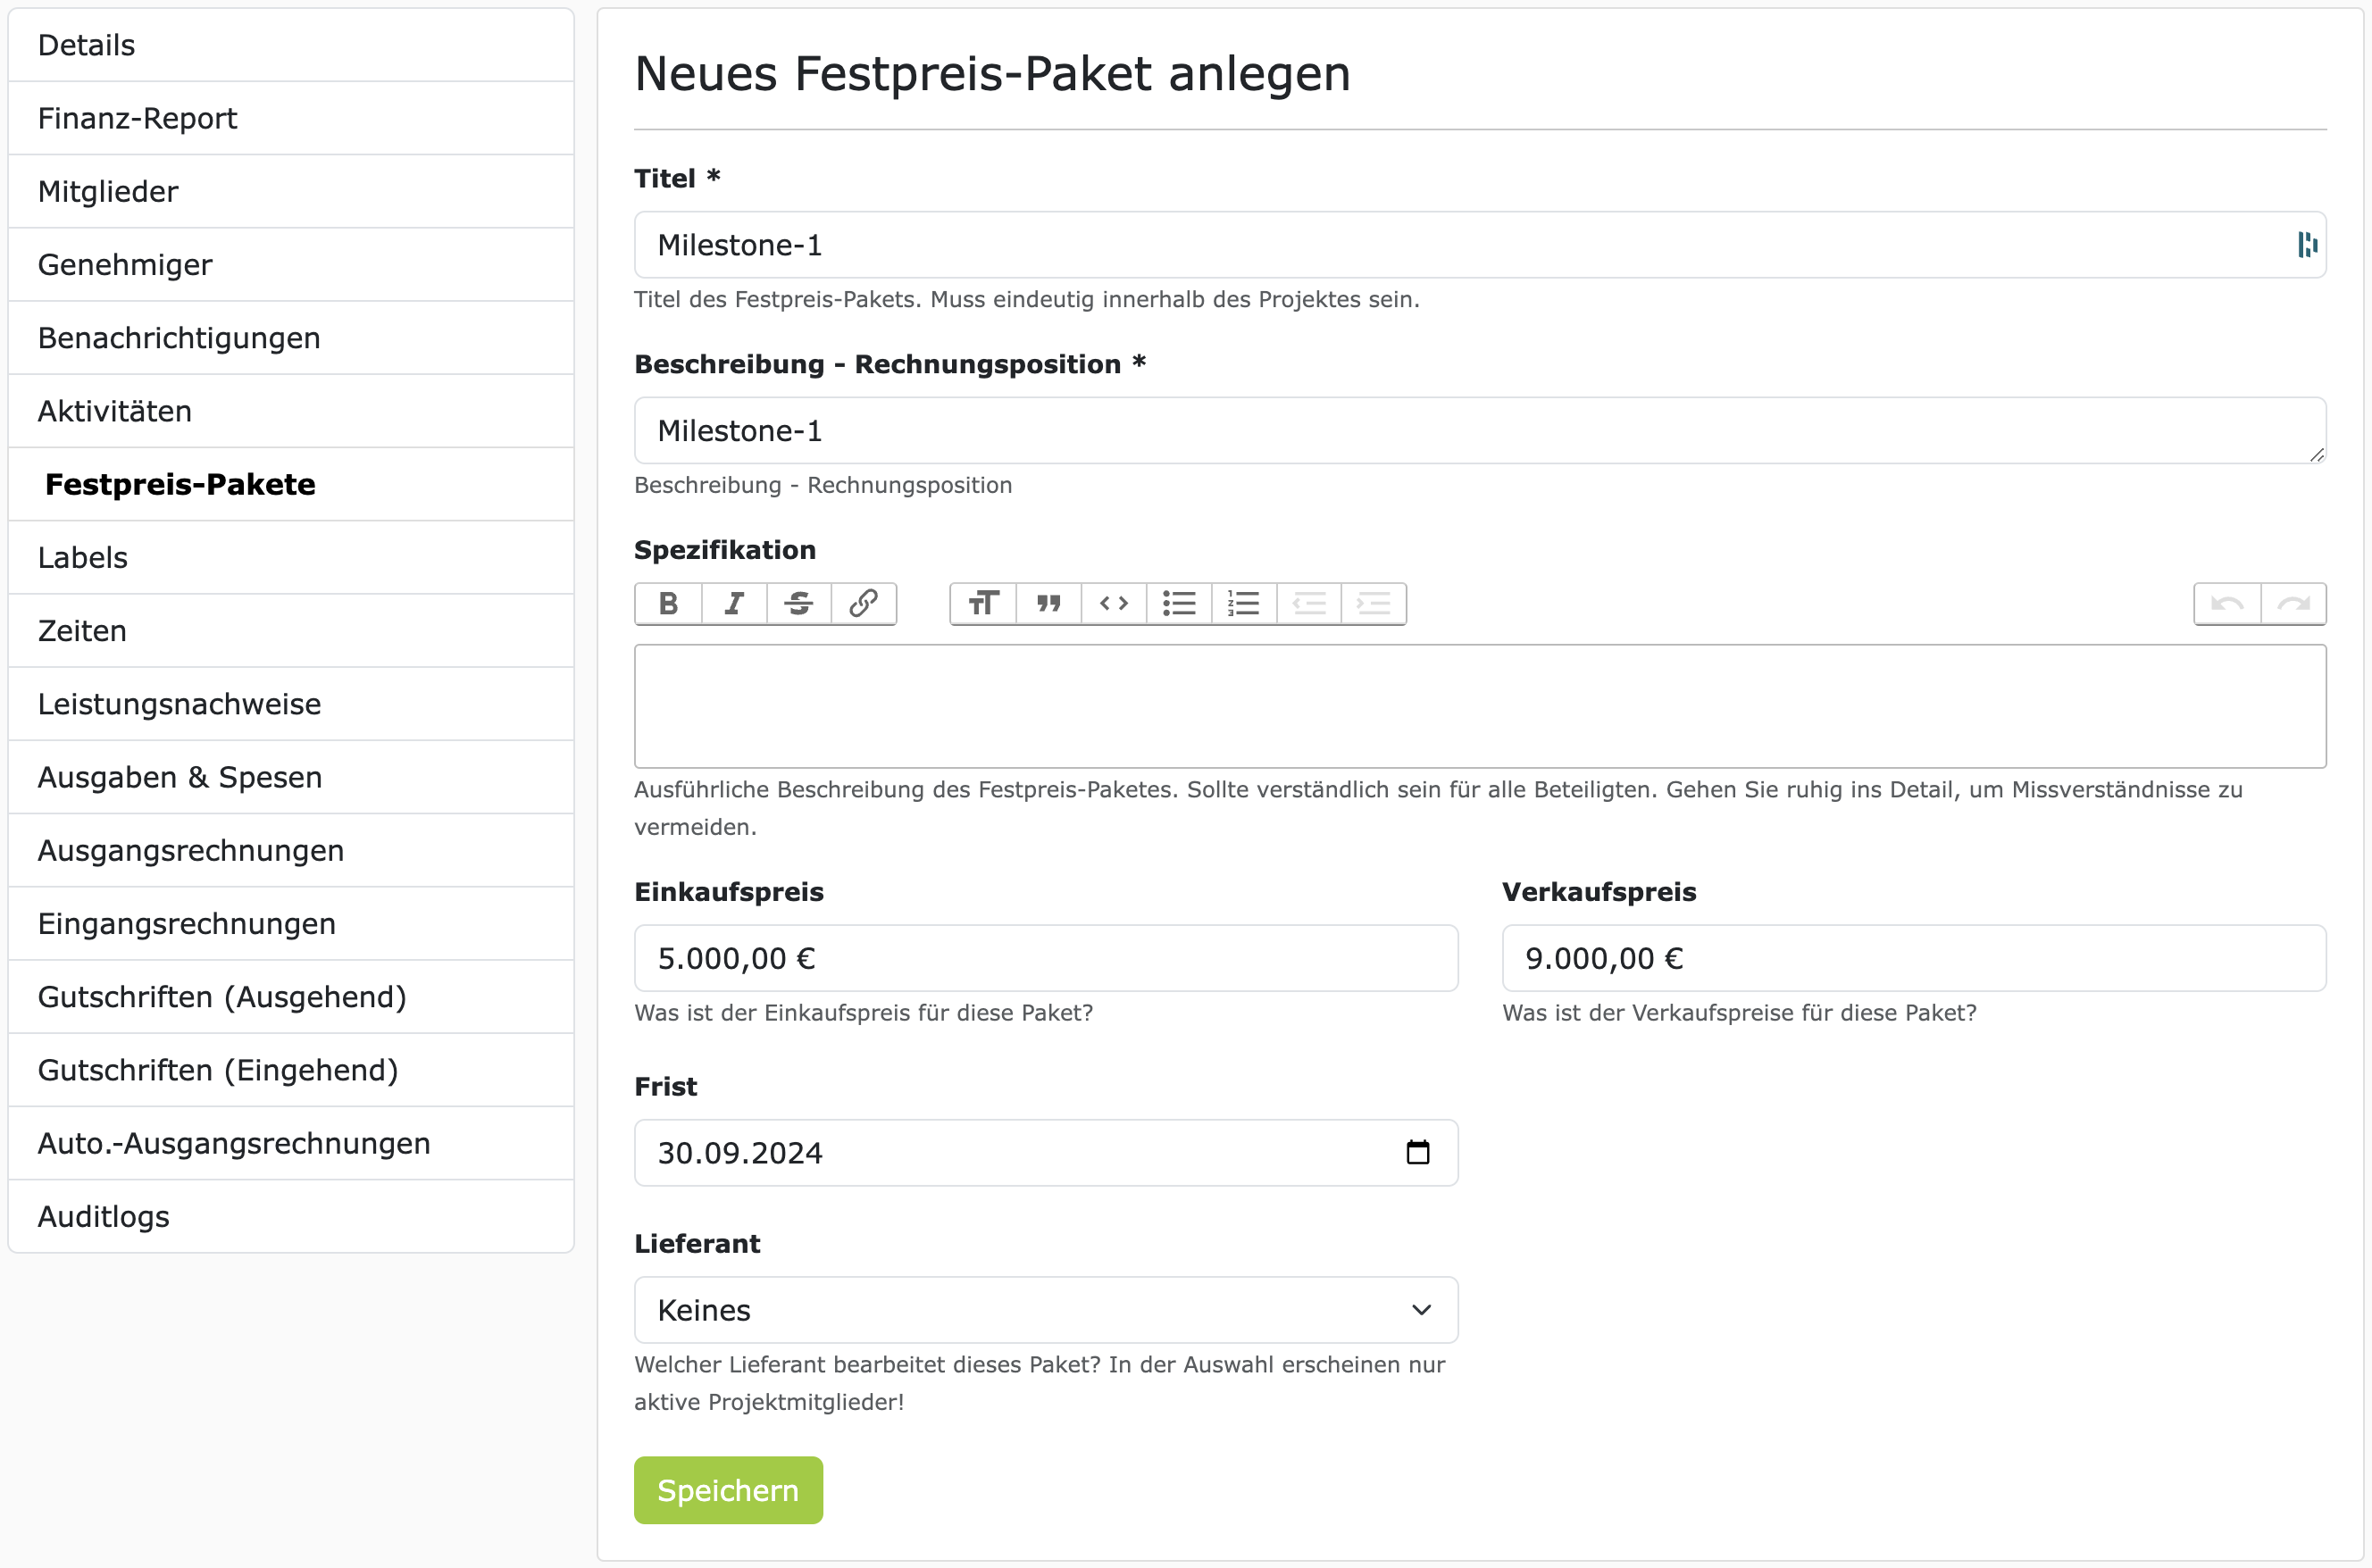The image size is (2372, 1568).
Task: Select the strikethrough formatting icon
Action: (x=799, y=604)
